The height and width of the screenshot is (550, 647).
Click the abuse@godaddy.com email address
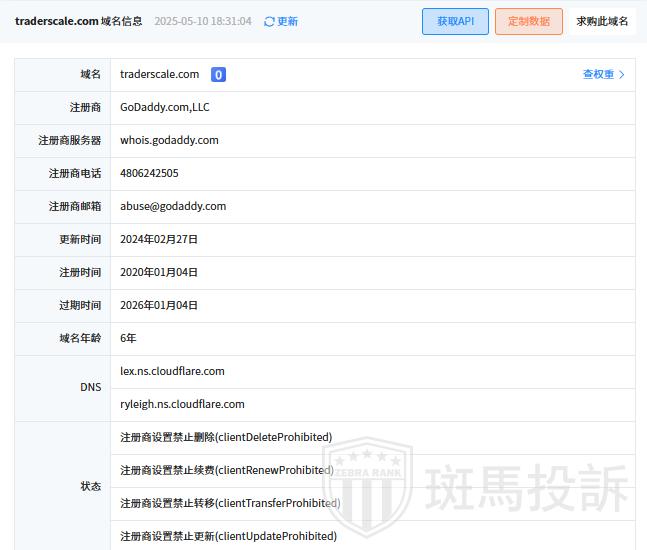click(173, 206)
